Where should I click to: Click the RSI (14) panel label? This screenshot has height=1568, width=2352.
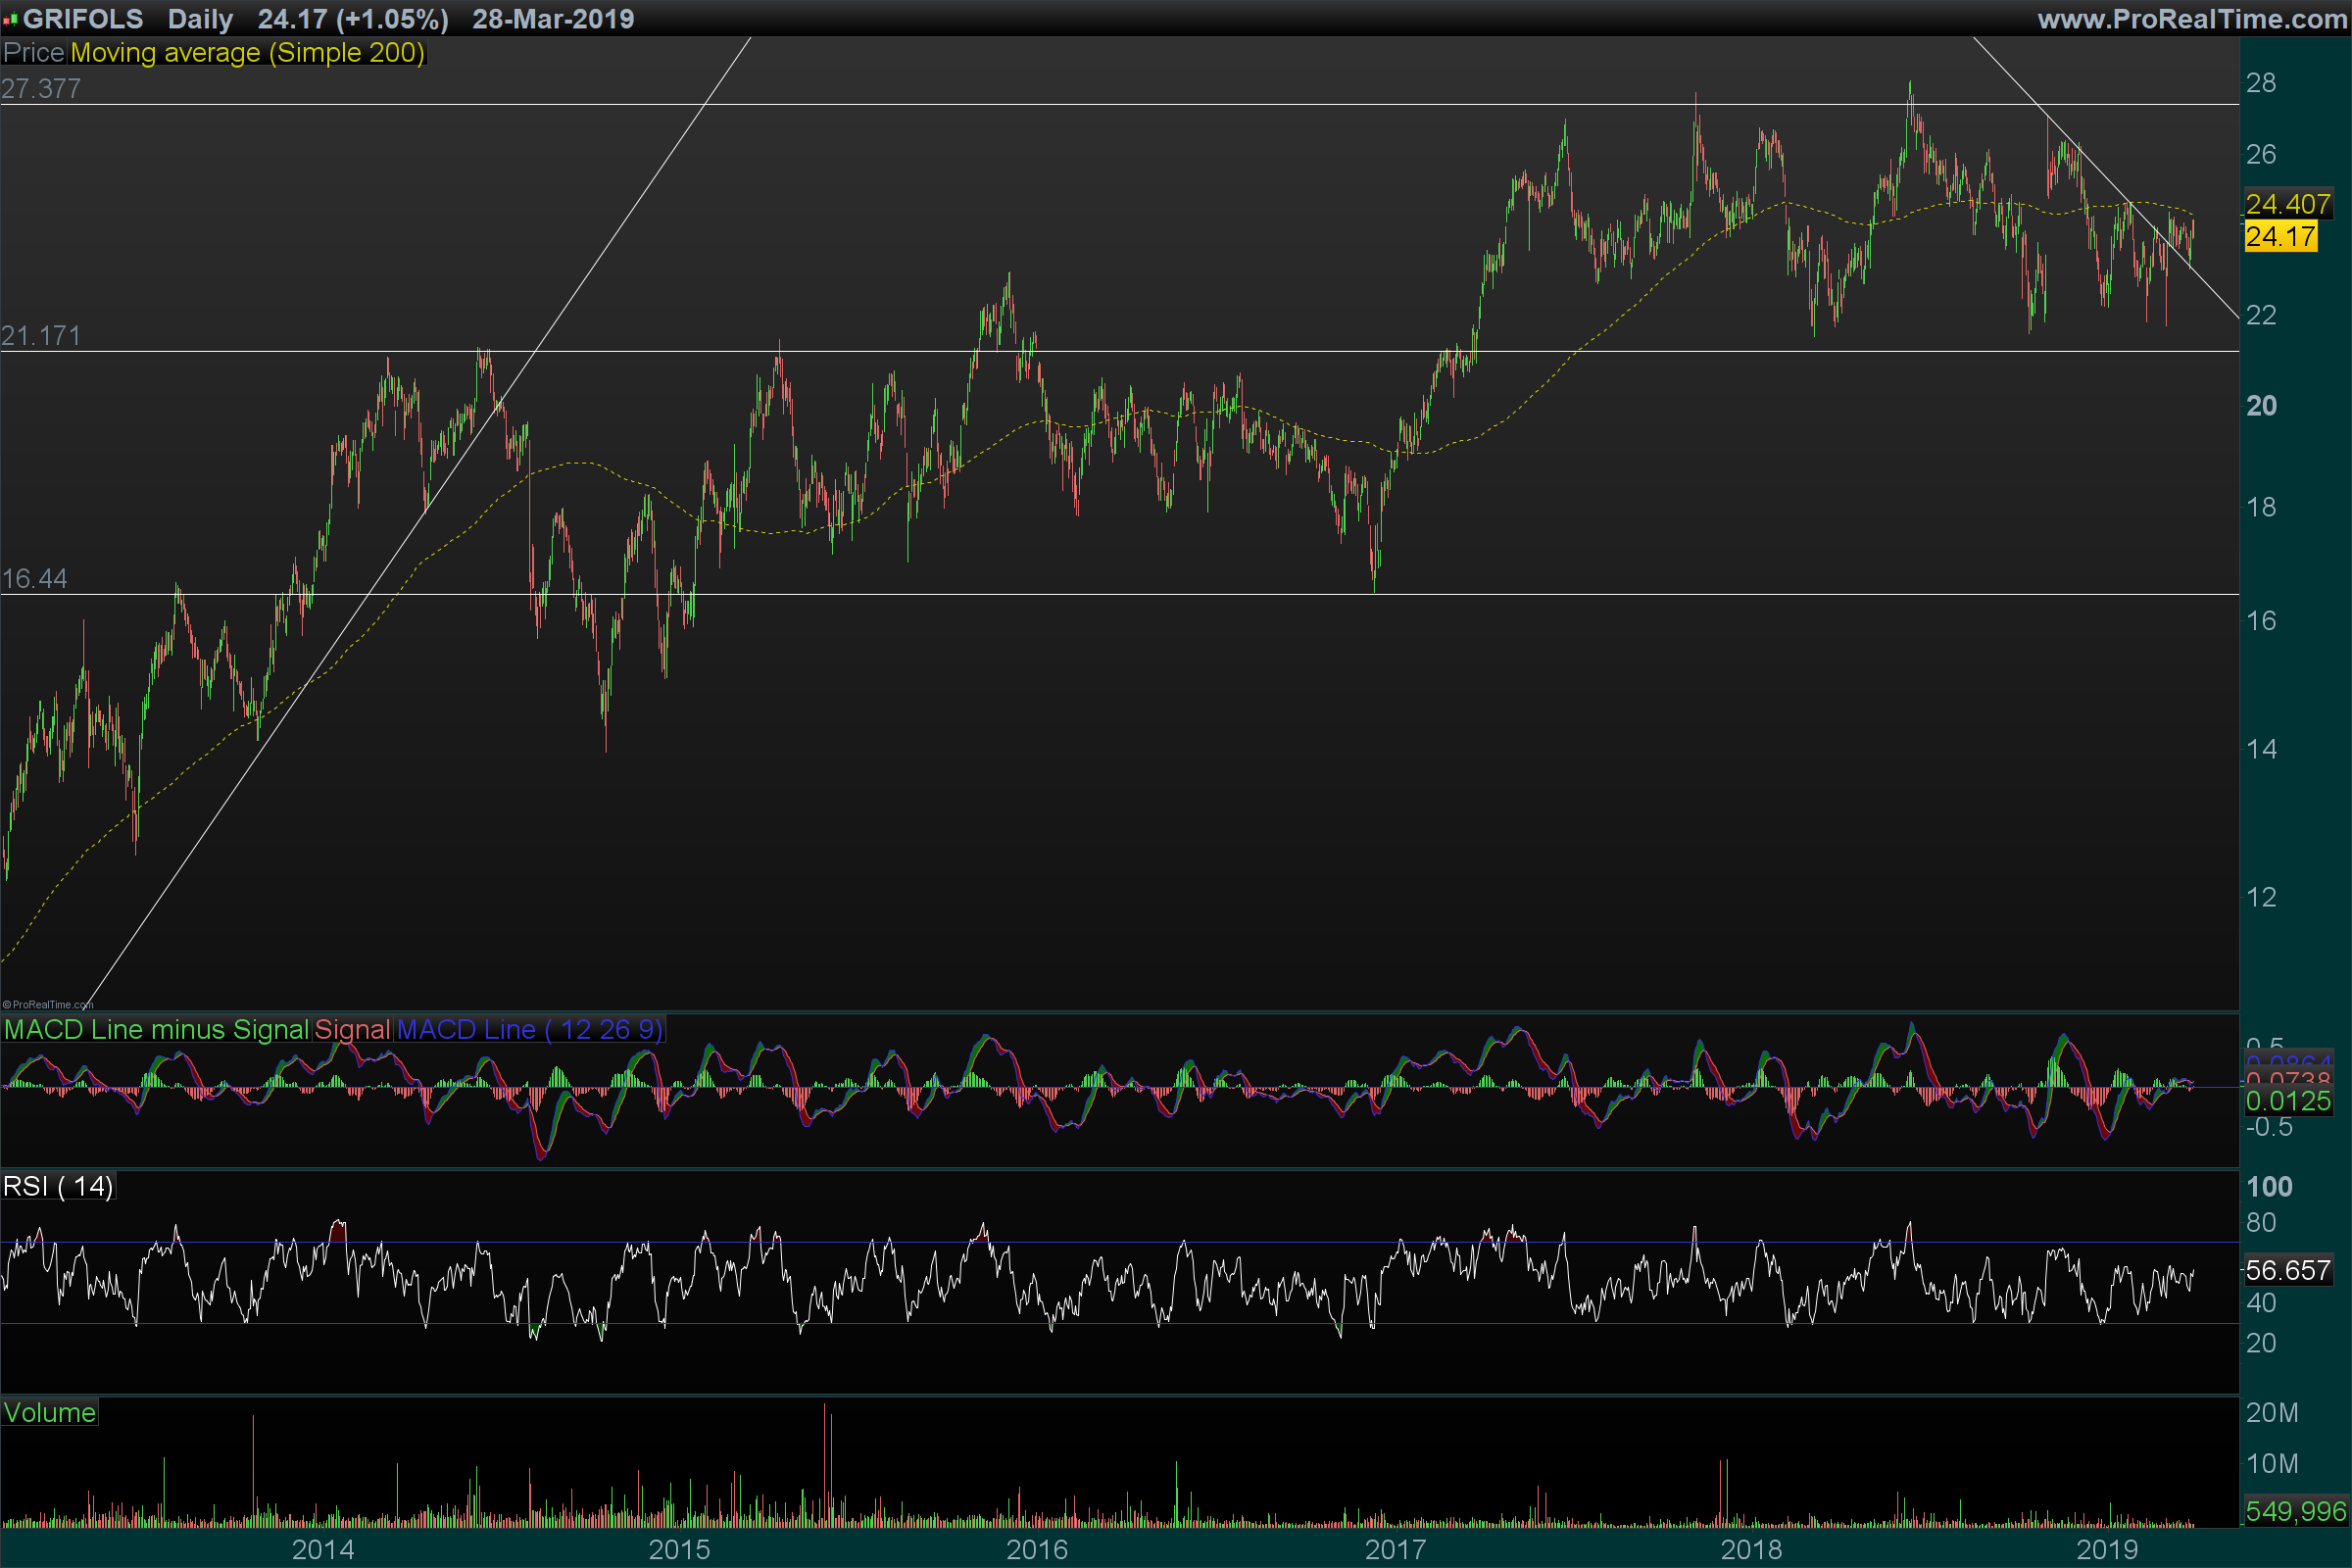tap(58, 1186)
